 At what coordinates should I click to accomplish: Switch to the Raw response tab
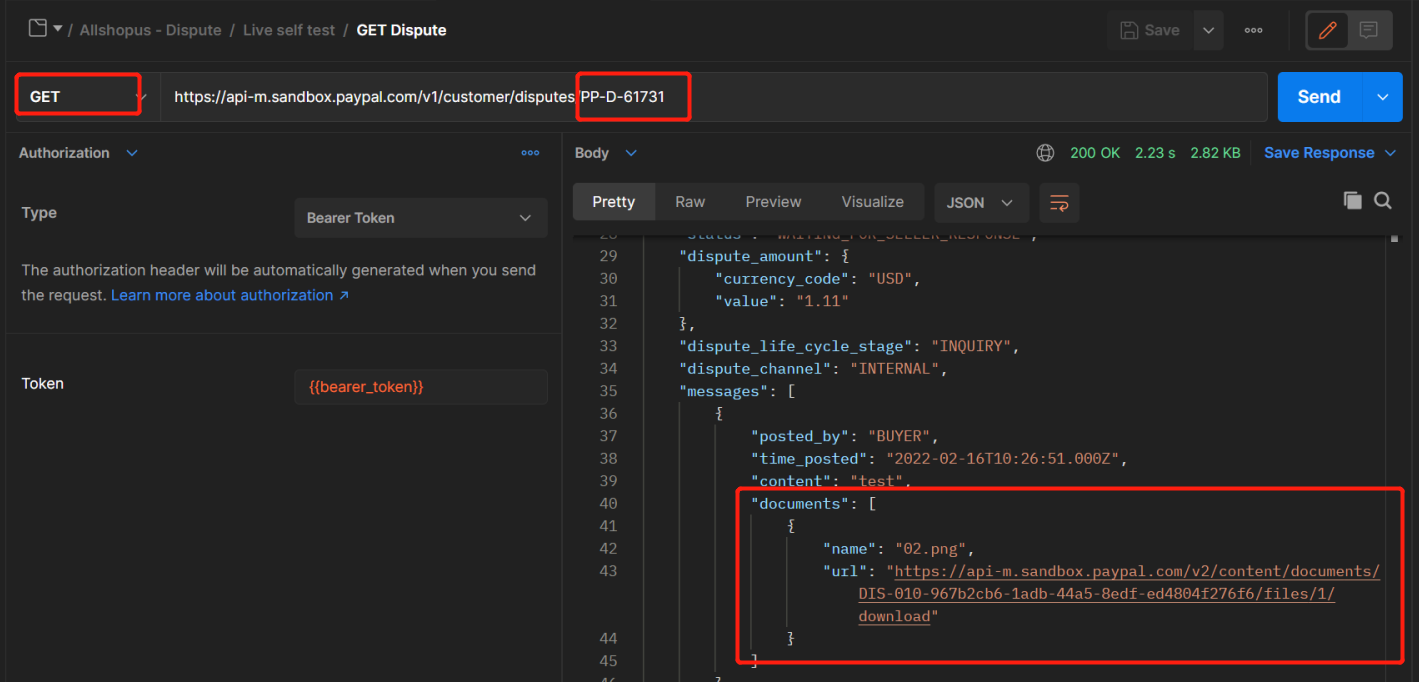pos(690,202)
